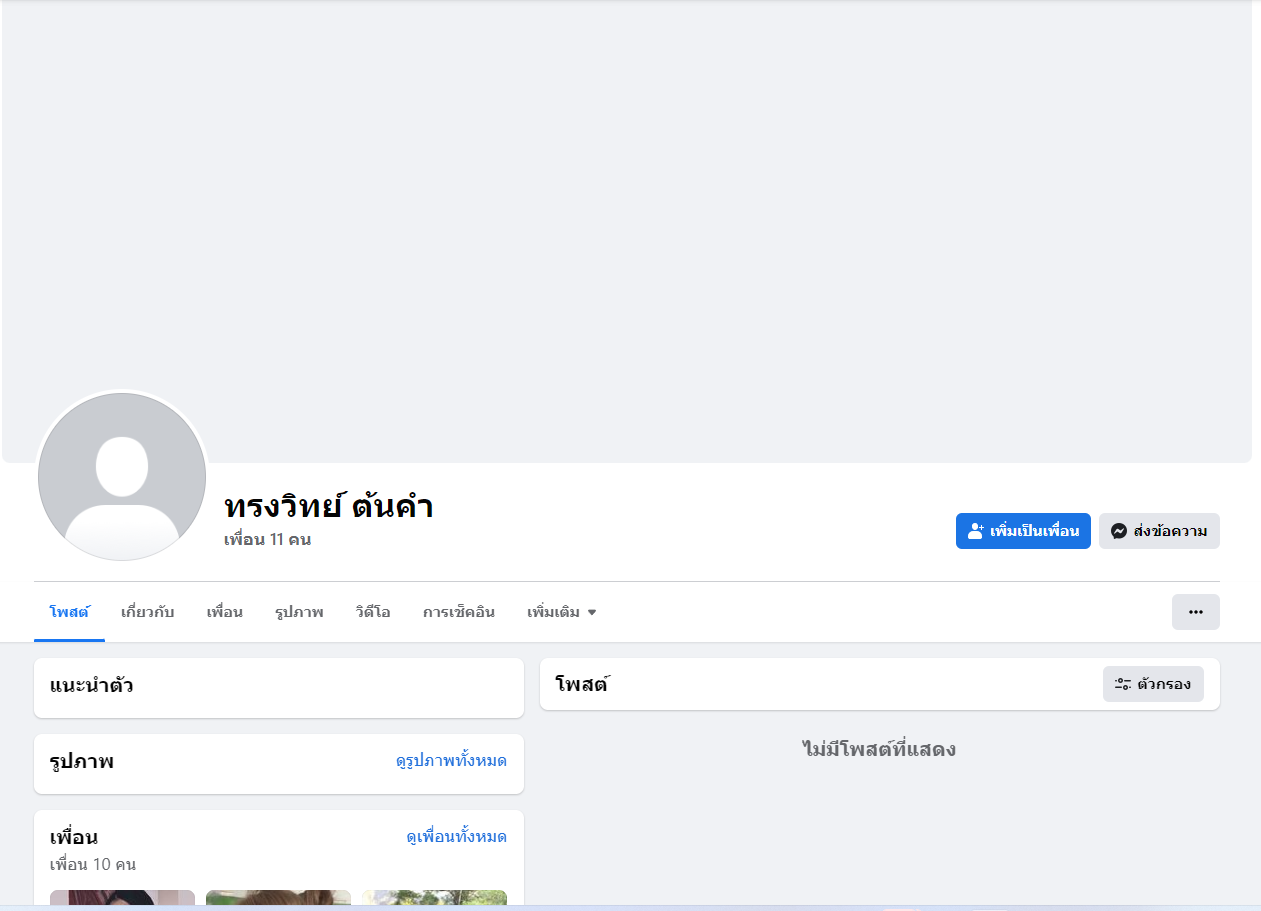Open the three-dots more options menu
The height and width of the screenshot is (911, 1261).
(1196, 612)
